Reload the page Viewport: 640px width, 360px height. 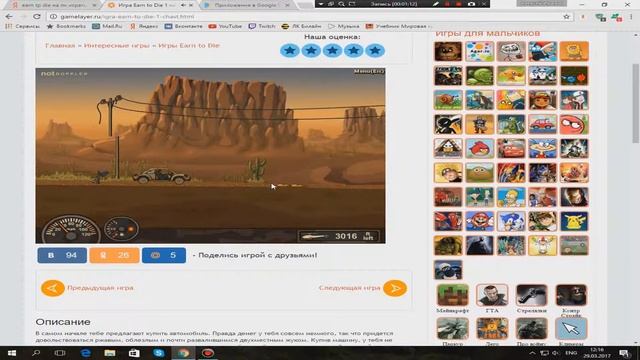click(x=37, y=17)
